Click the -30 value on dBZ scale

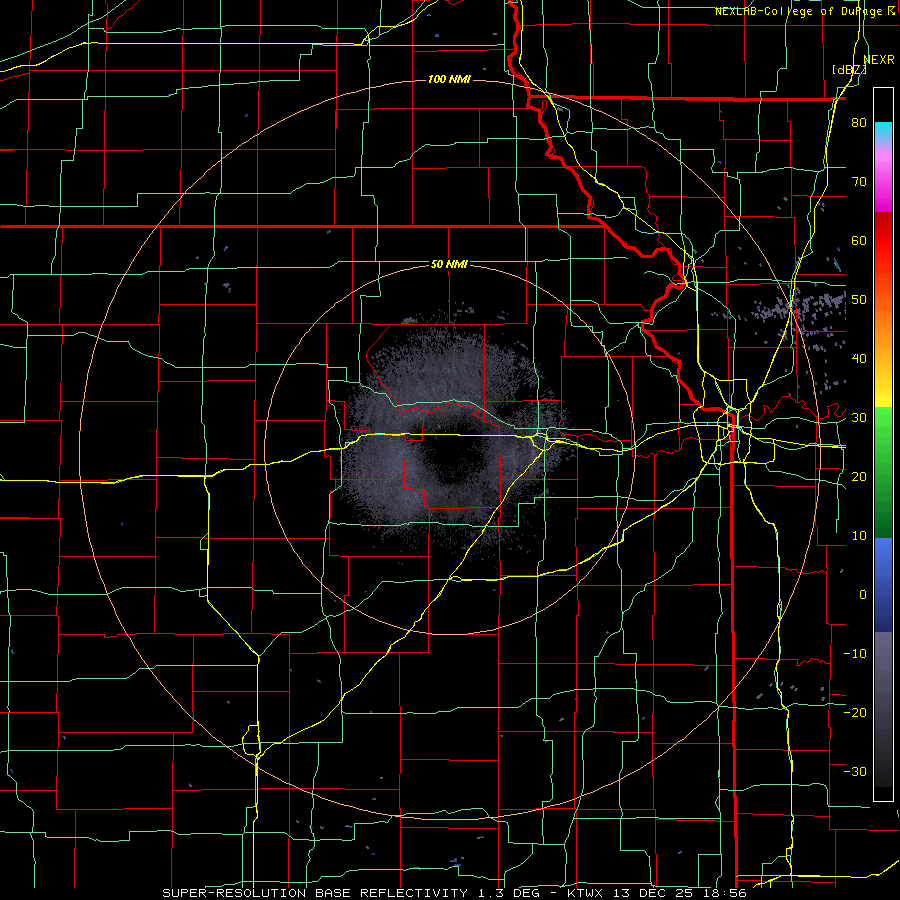pos(855,772)
